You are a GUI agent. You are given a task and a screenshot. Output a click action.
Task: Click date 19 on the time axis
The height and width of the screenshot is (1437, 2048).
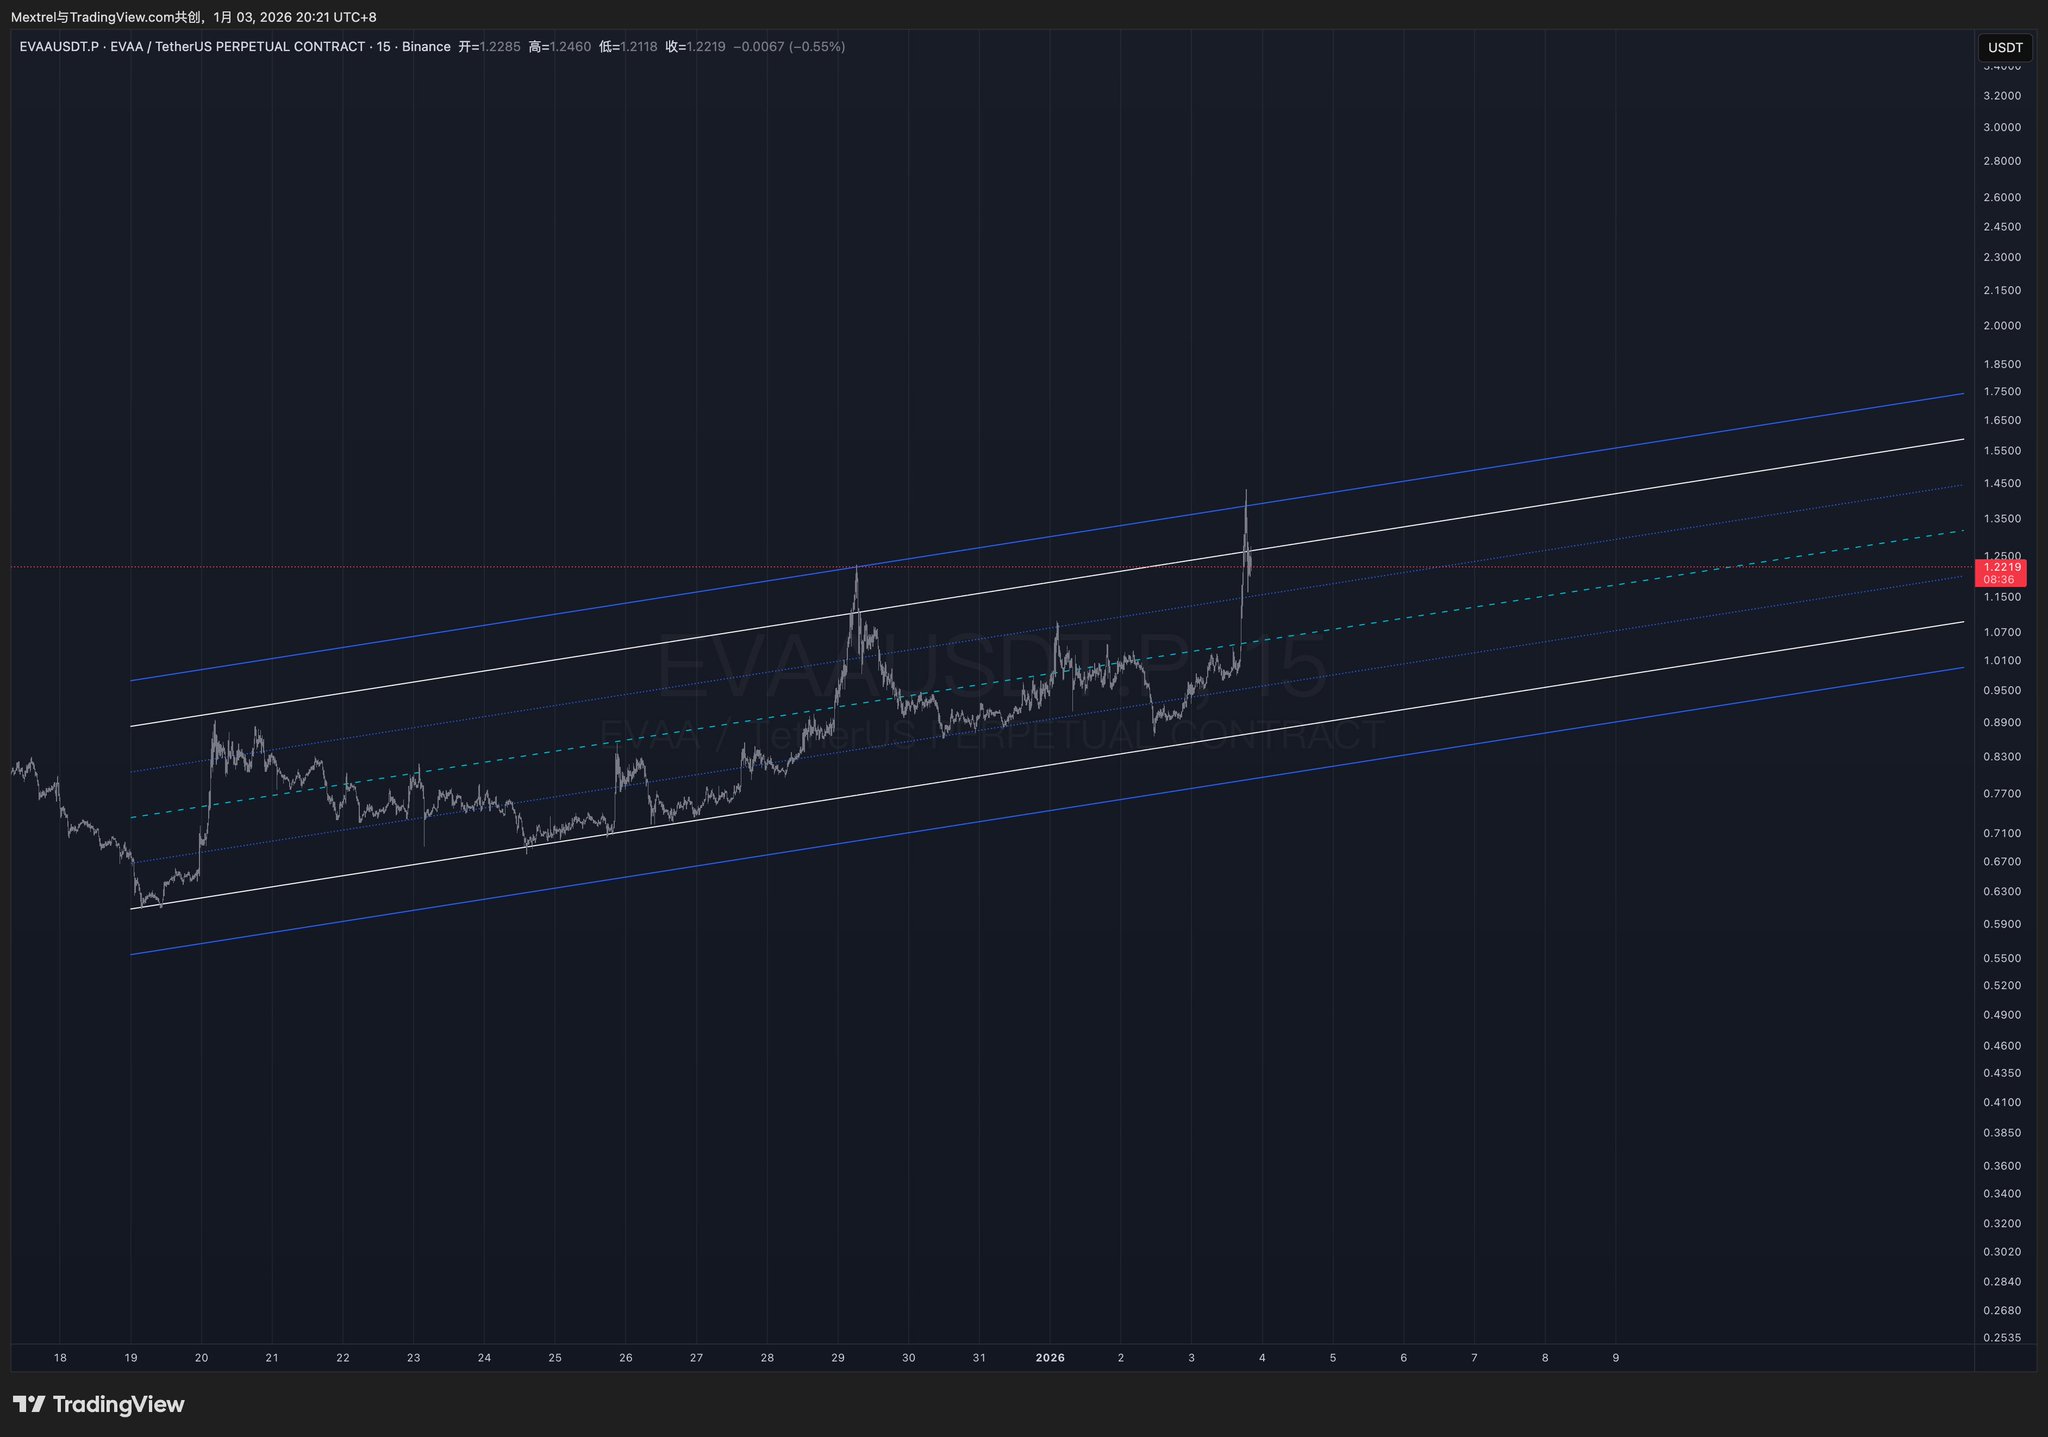[131, 1358]
